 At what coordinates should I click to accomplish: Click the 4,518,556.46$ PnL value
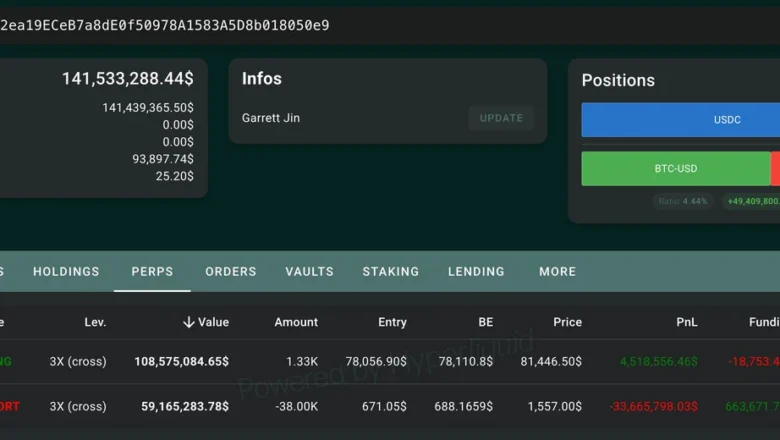click(659, 361)
